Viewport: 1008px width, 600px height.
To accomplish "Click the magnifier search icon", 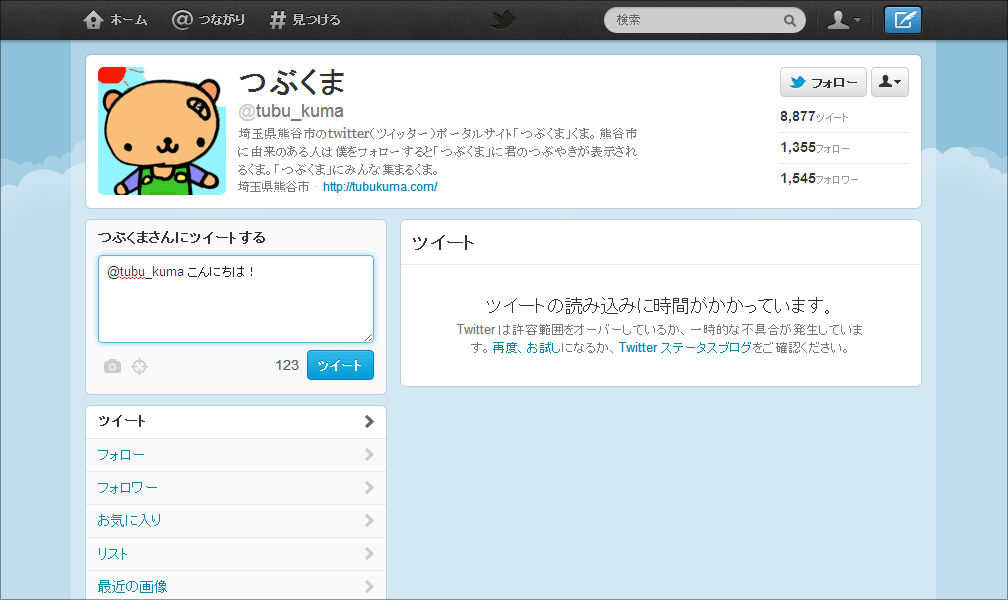I will pos(789,21).
